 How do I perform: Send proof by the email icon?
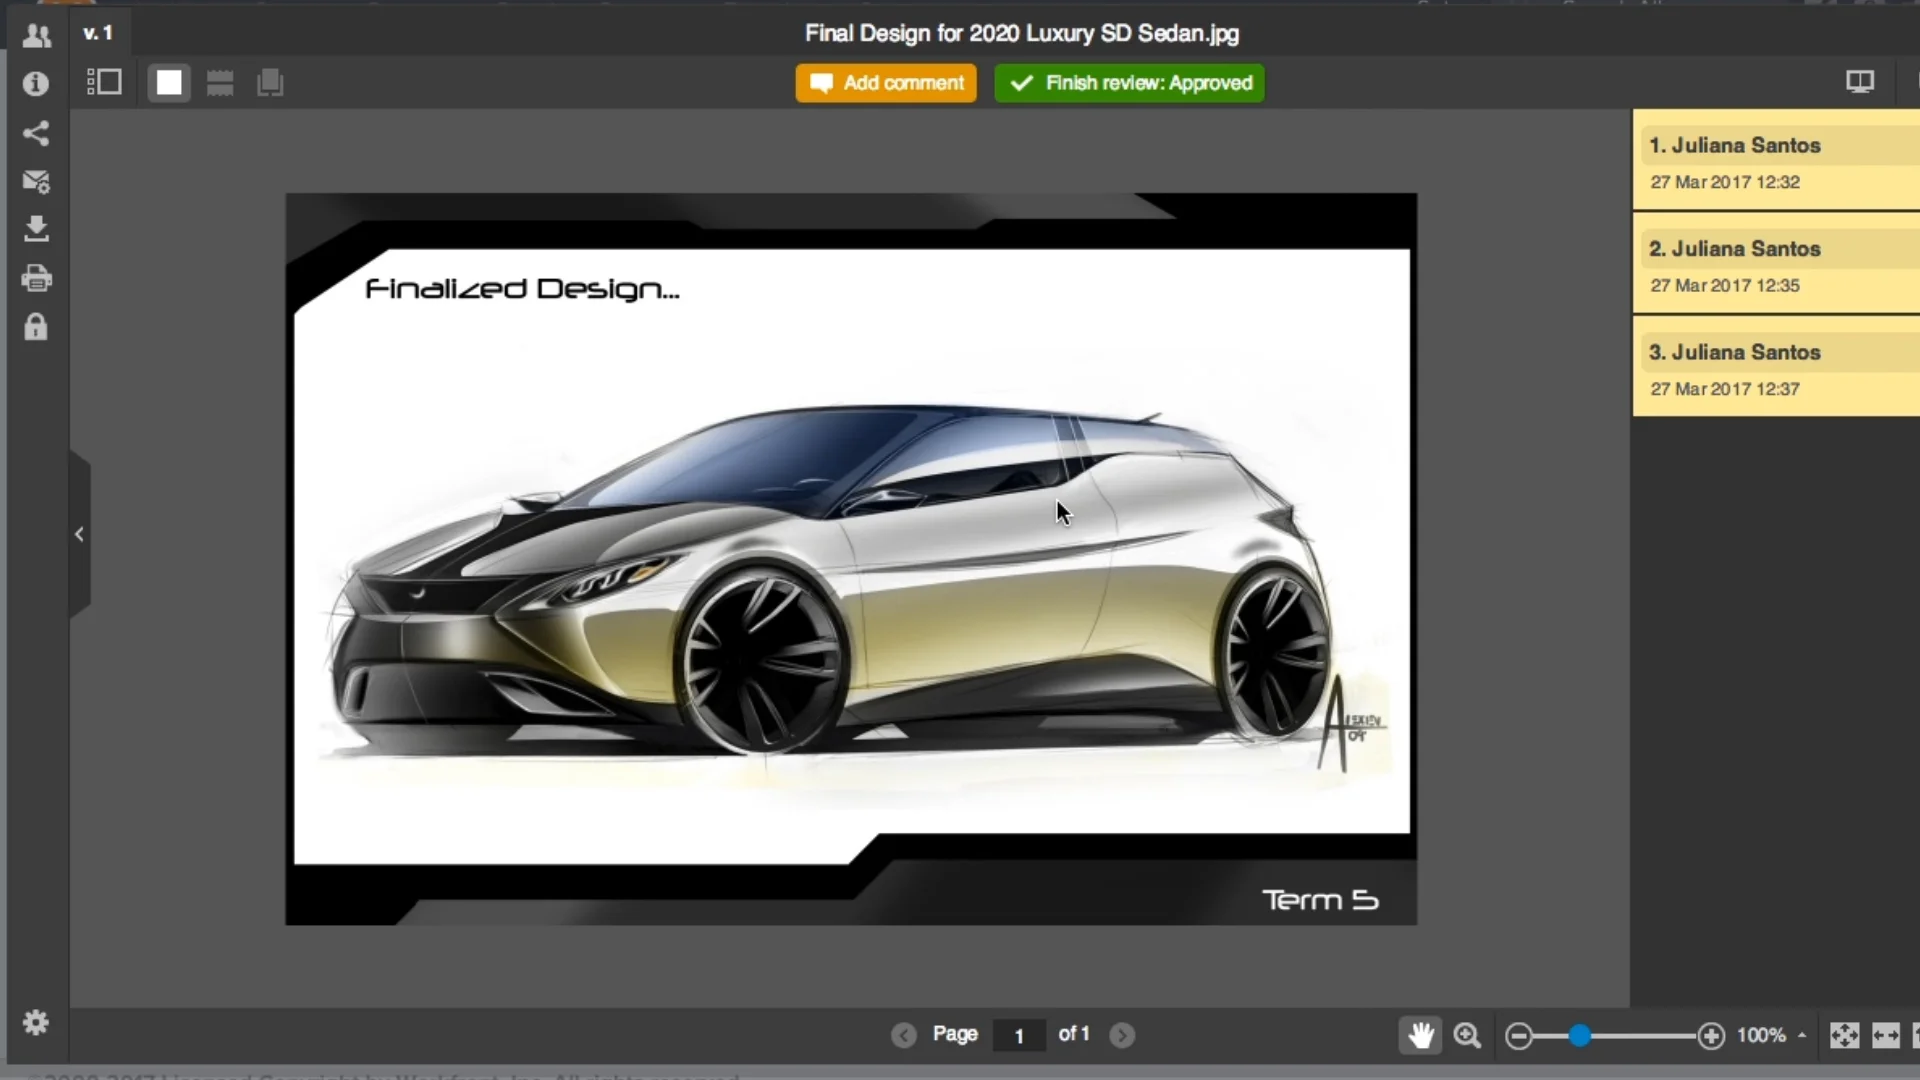click(36, 182)
